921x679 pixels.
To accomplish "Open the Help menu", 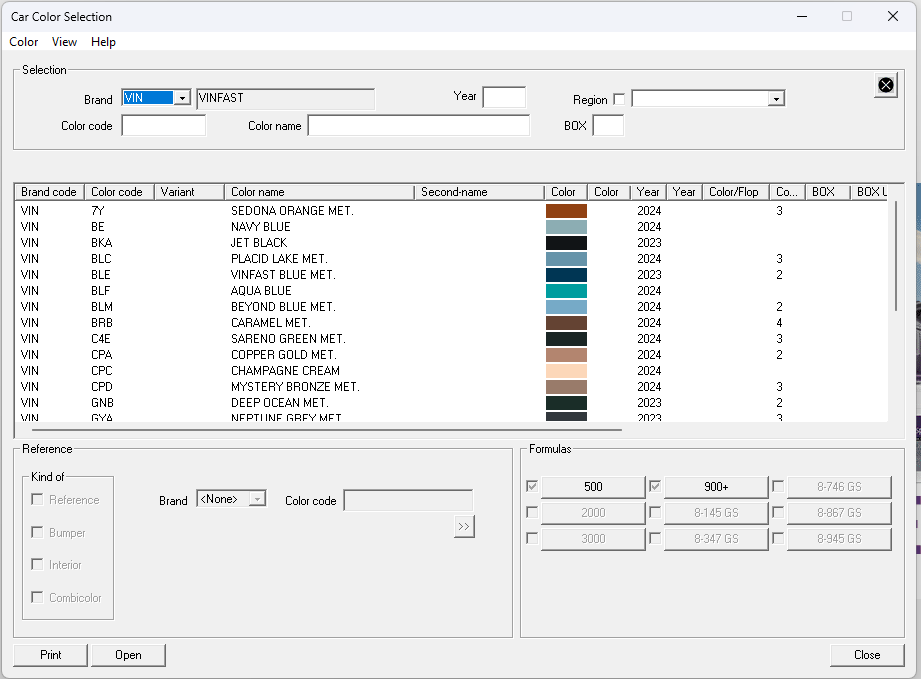I will tap(103, 42).
